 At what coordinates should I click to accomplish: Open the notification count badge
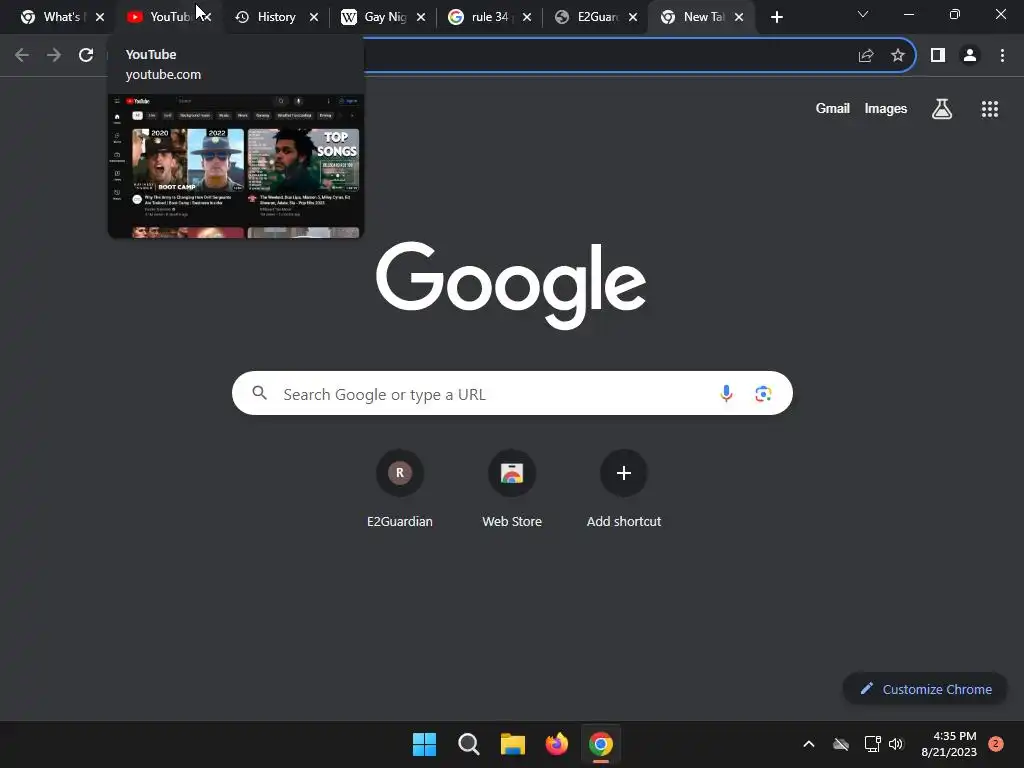(x=995, y=744)
